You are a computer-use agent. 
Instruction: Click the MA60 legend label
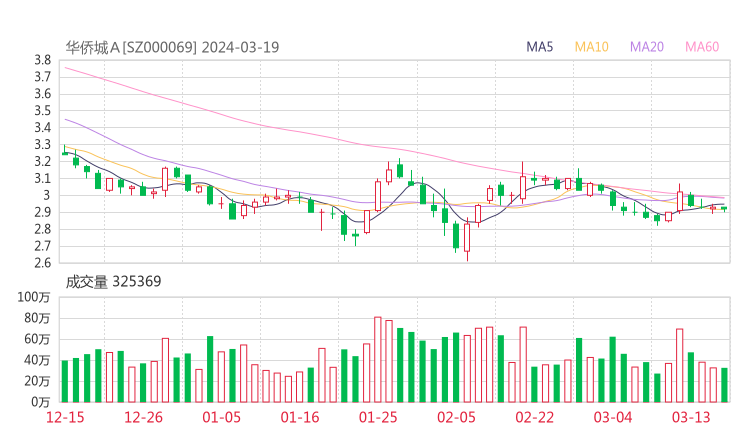(x=702, y=47)
